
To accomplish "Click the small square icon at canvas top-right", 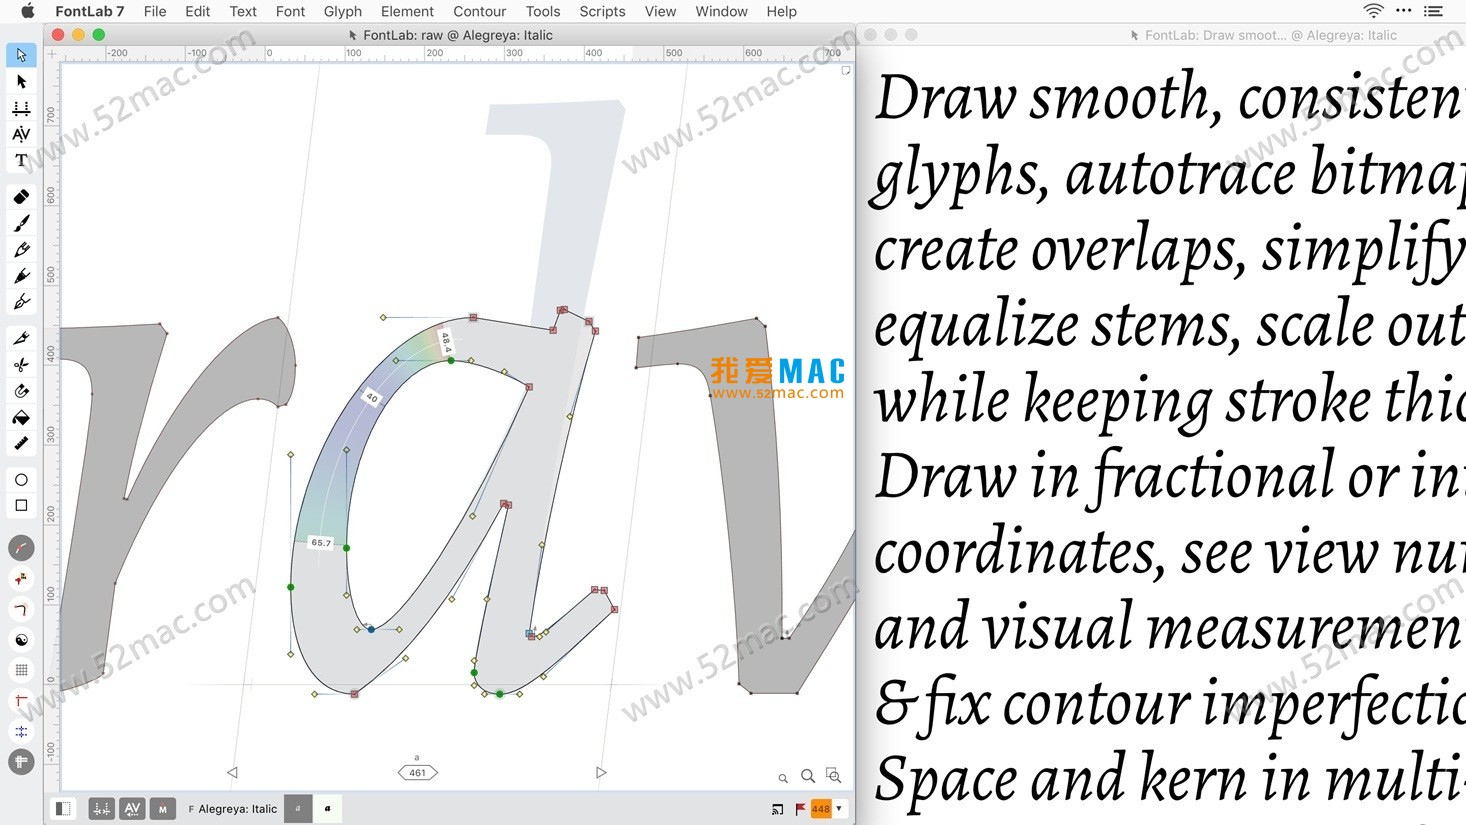I will (846, 70).
